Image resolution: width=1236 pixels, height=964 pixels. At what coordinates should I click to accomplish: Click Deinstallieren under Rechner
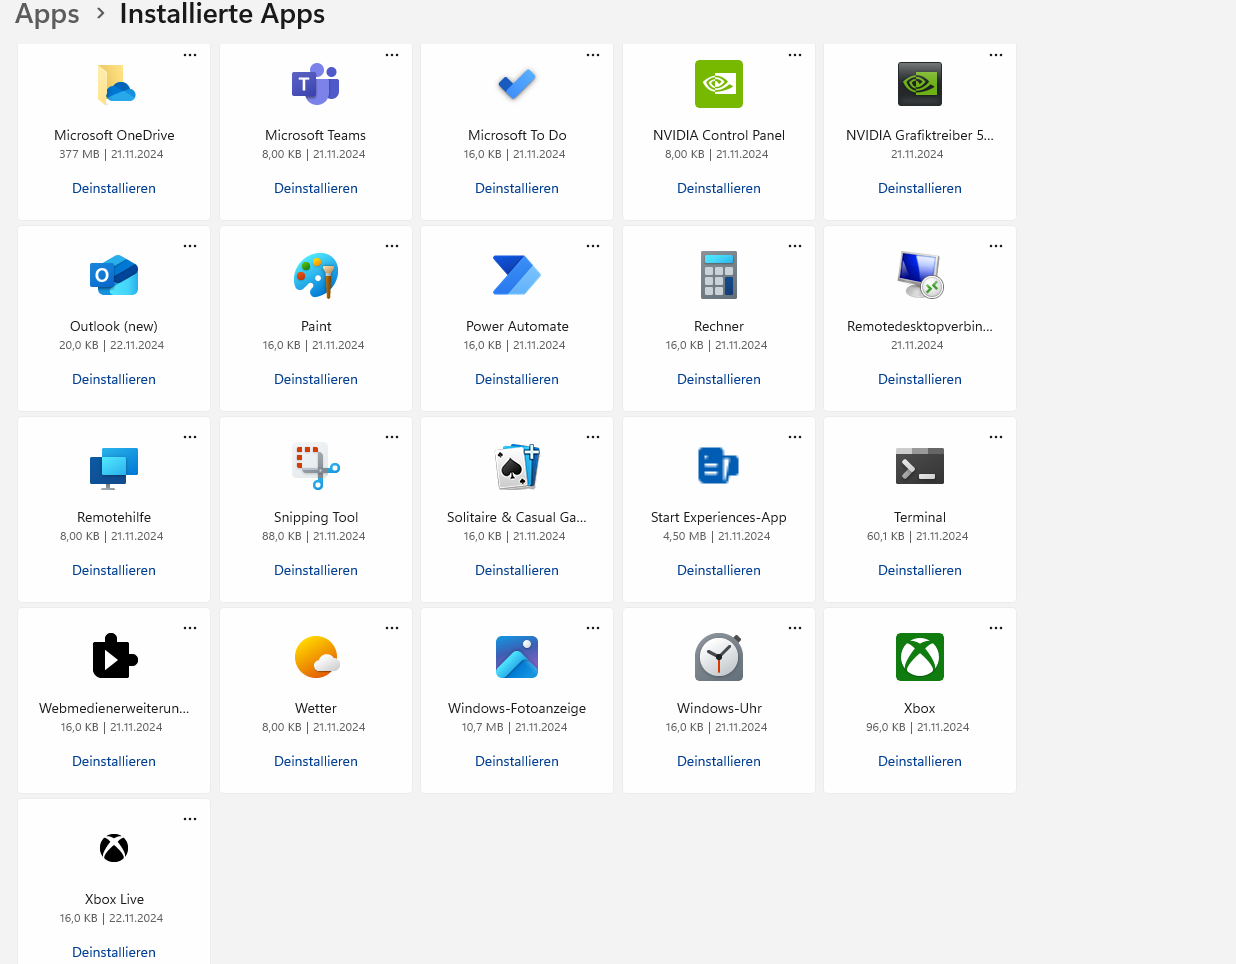(719, 379)
